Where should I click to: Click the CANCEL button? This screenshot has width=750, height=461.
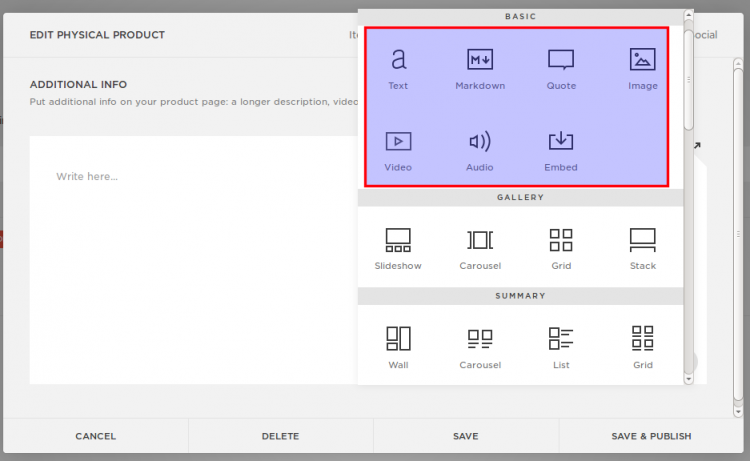pyautogui.click(x=96, y=436)
